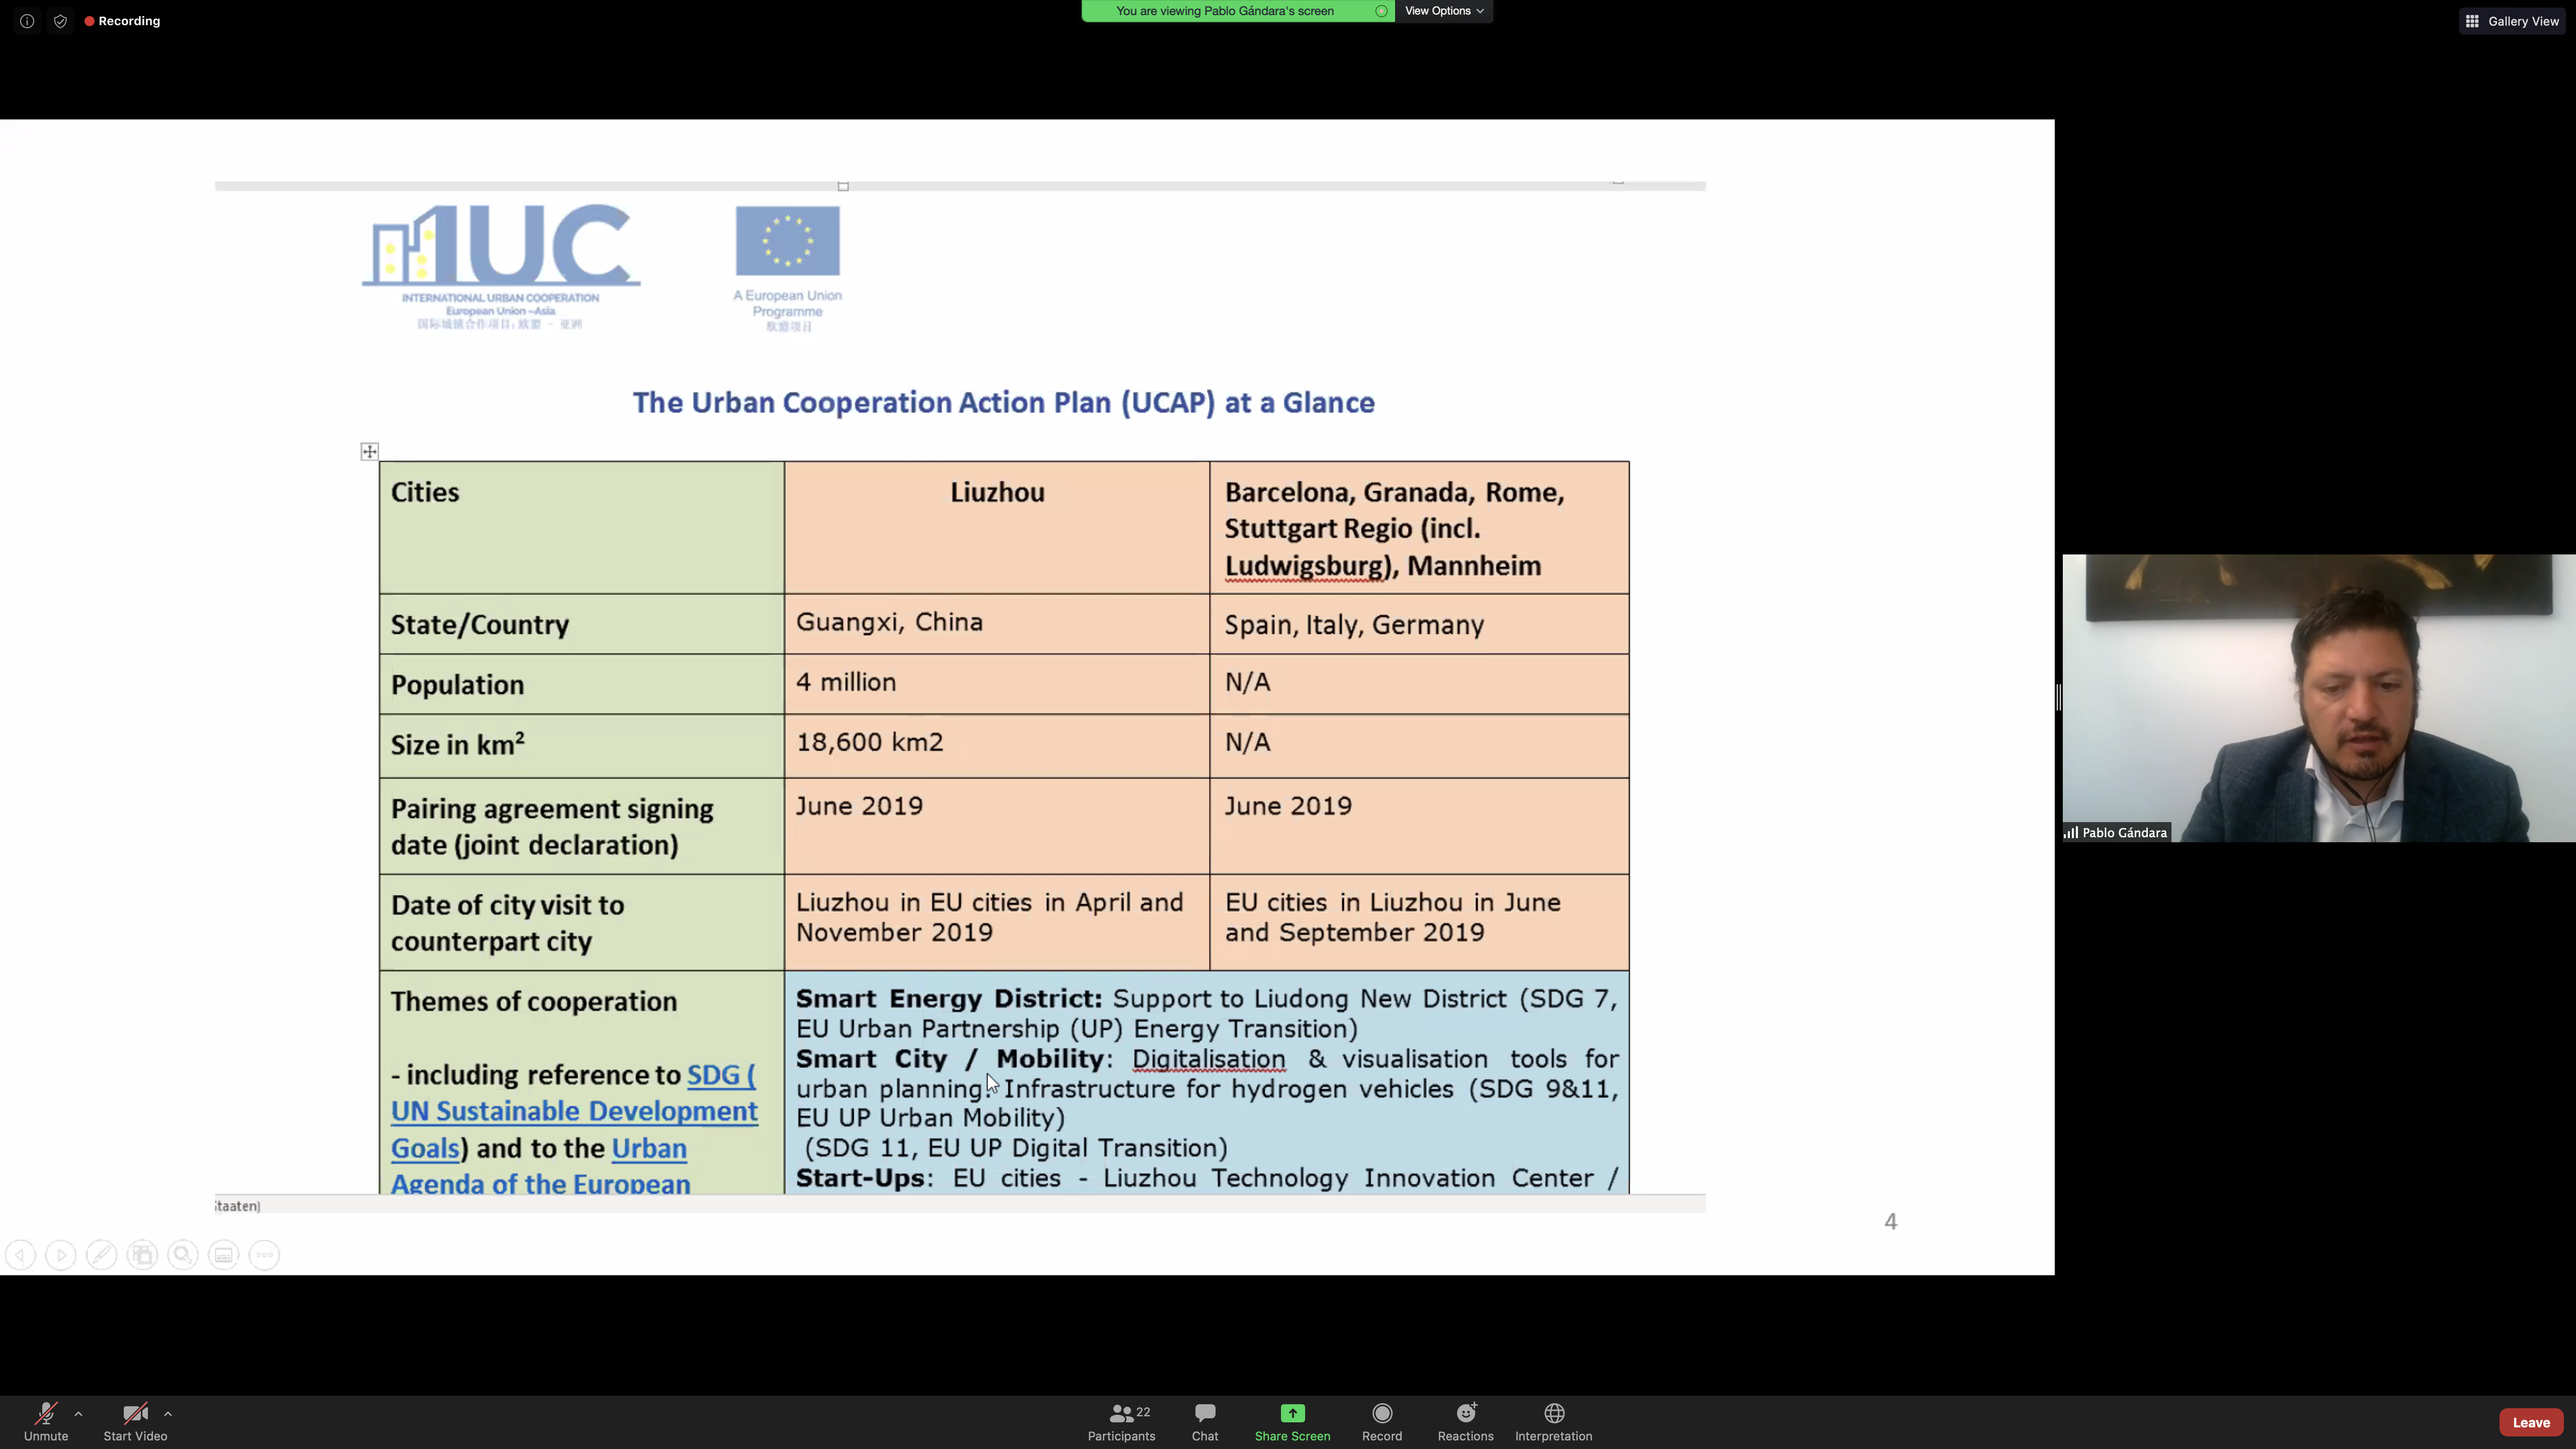Open the Chat panel
The width and height of the screenshot is (2576, 1449).
pos(1204,1421)
